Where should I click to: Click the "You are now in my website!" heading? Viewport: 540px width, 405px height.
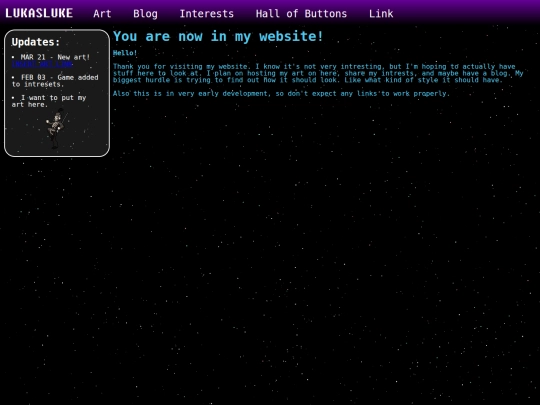click(218, 36)
